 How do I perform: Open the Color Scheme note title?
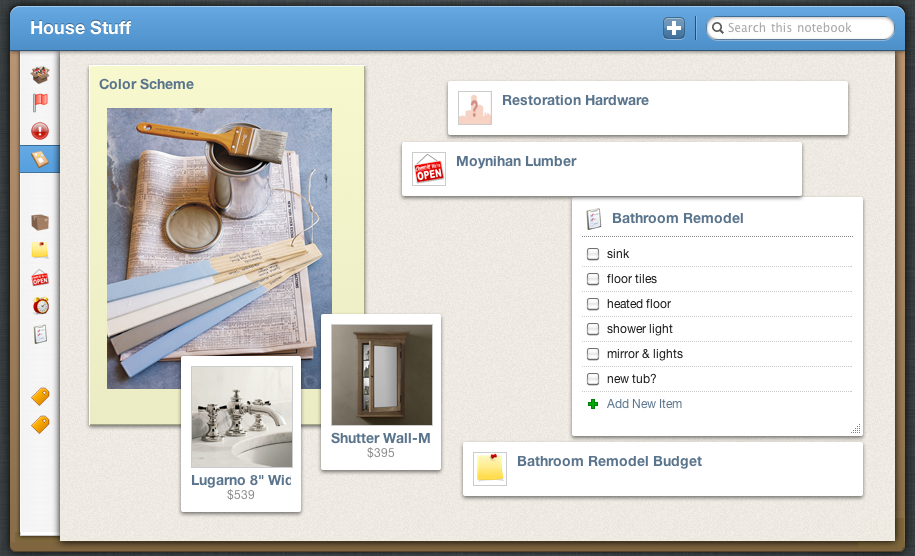click(x=146, y=84)
